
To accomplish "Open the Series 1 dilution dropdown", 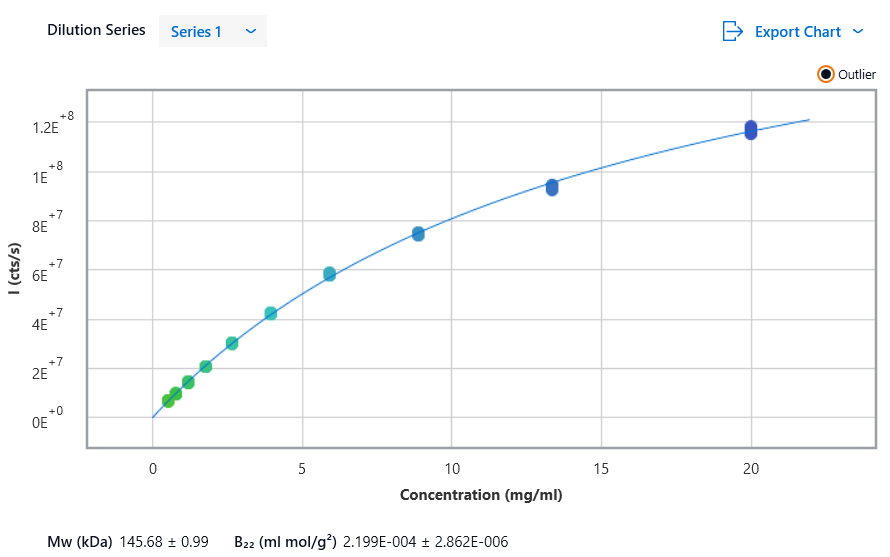I will (213, 31).
